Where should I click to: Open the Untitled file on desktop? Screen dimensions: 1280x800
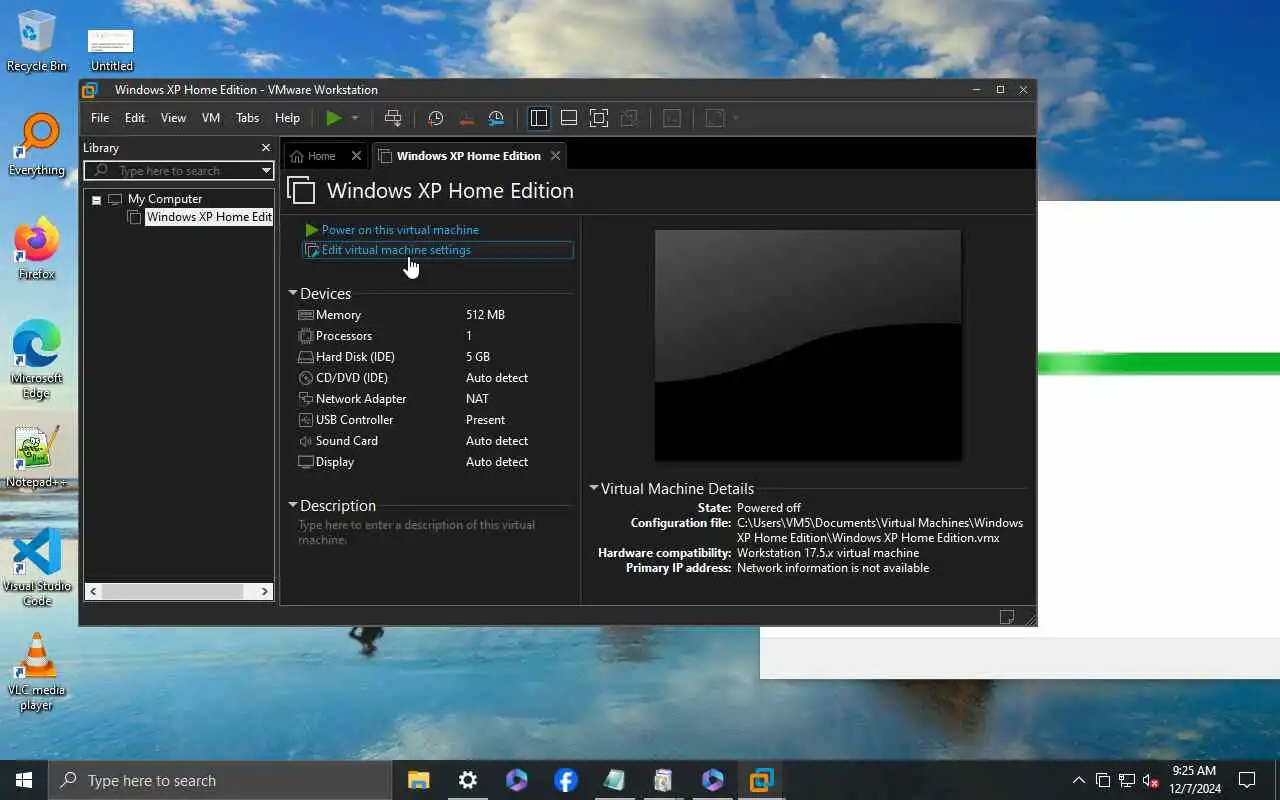pos(111,50)
